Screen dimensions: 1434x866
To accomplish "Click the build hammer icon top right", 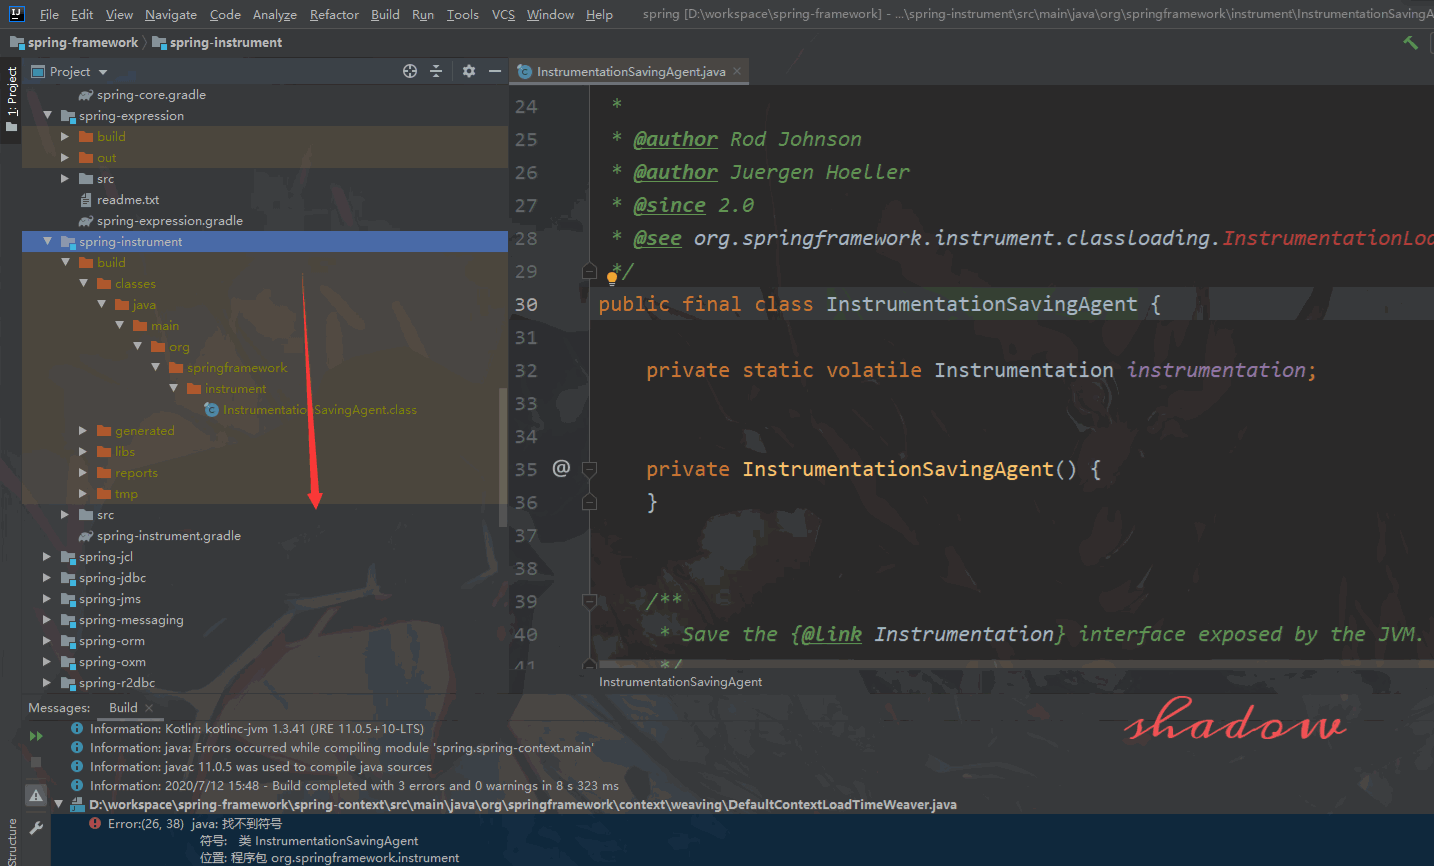I will (1411, 42).
